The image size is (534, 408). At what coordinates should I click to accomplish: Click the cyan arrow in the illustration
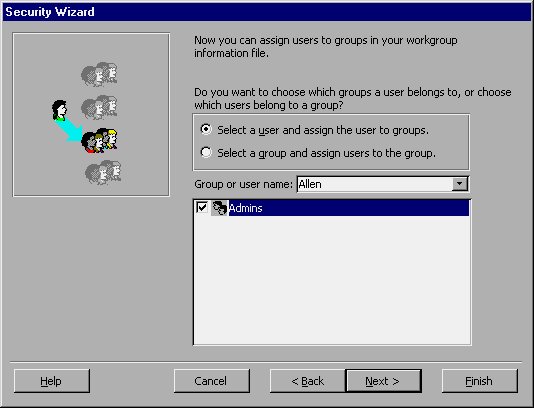tap(69, 130)
